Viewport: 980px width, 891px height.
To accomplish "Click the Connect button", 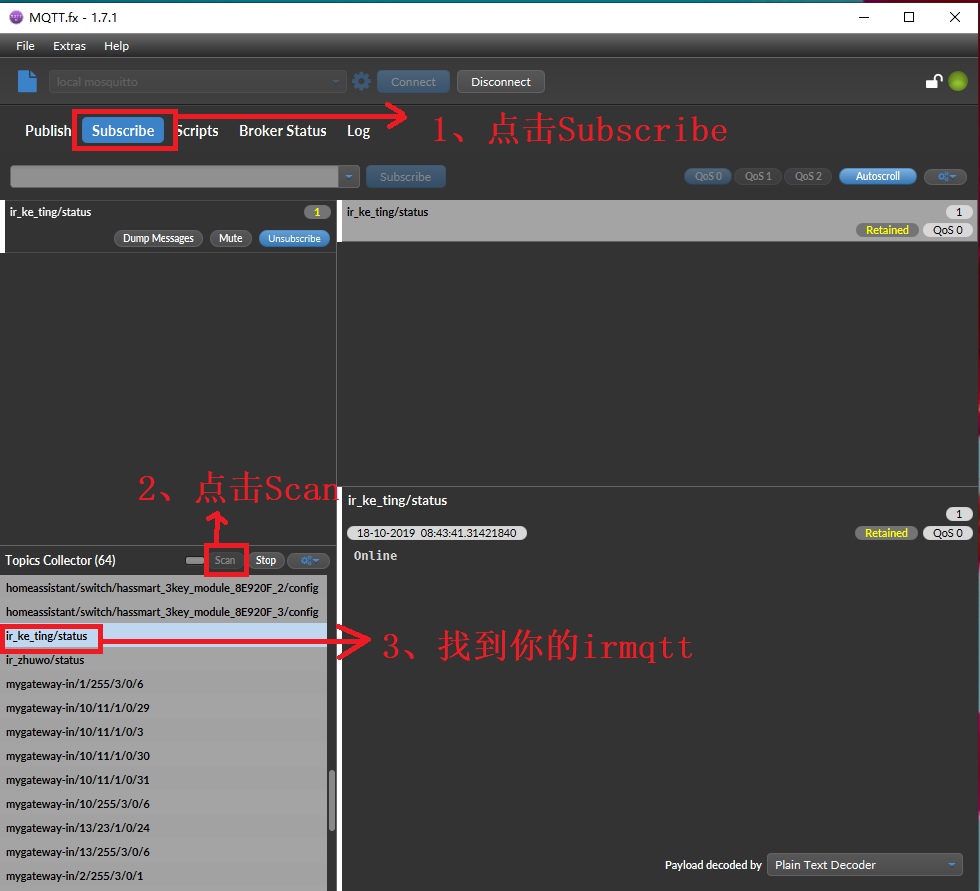I will point(413,82).
